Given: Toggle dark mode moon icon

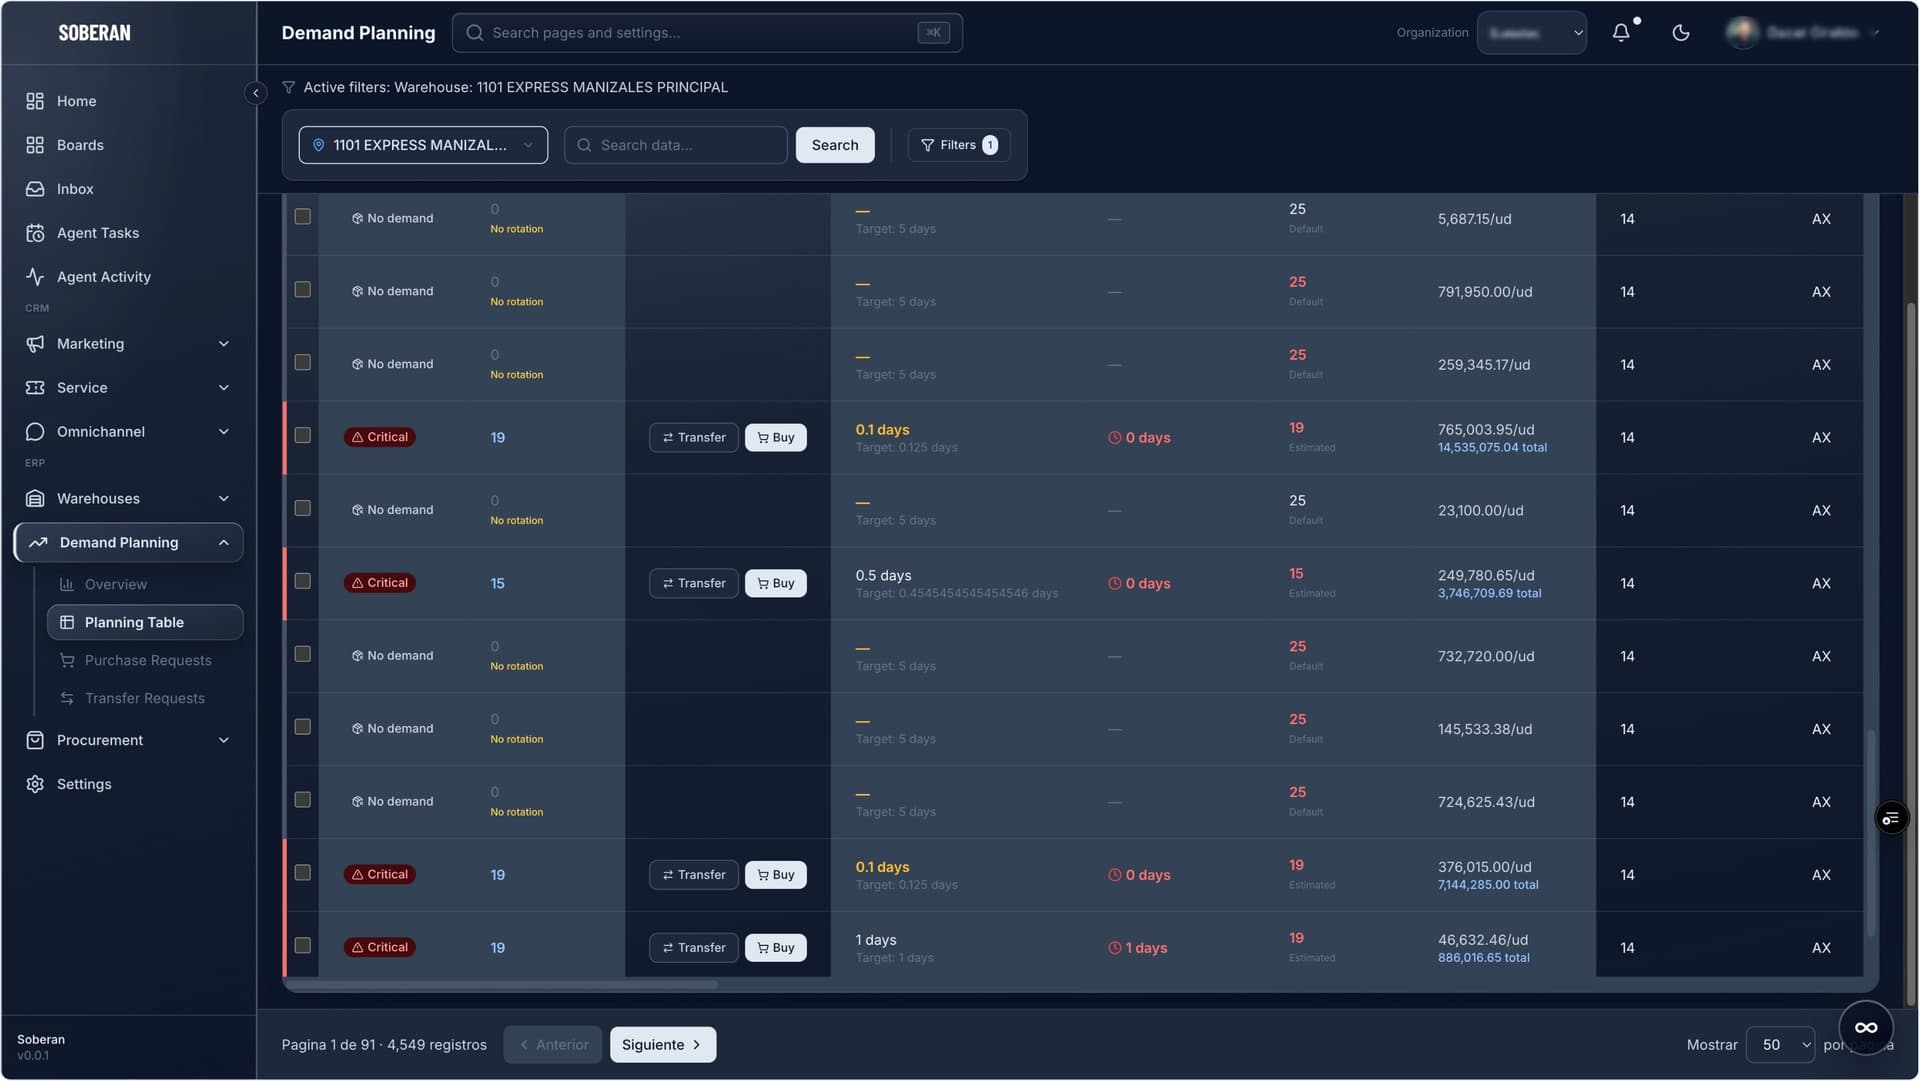Looking at the screenshot, I should [x=1681, y=33].
